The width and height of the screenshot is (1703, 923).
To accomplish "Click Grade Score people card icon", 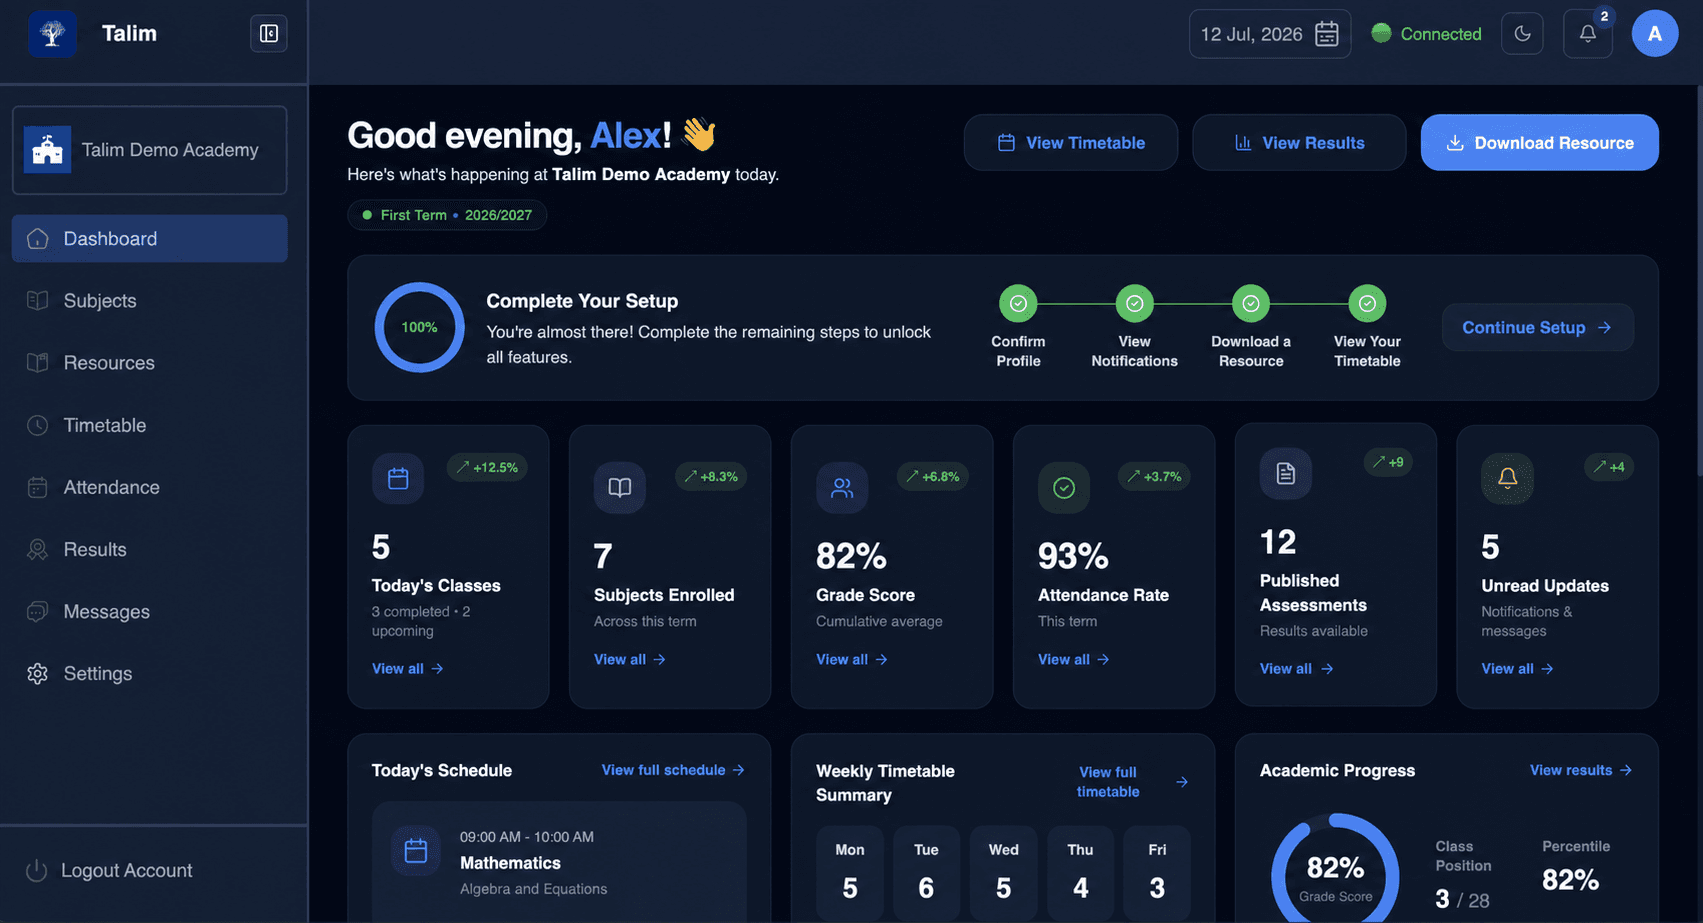I will pyautogui.click(x=842, y=487).
